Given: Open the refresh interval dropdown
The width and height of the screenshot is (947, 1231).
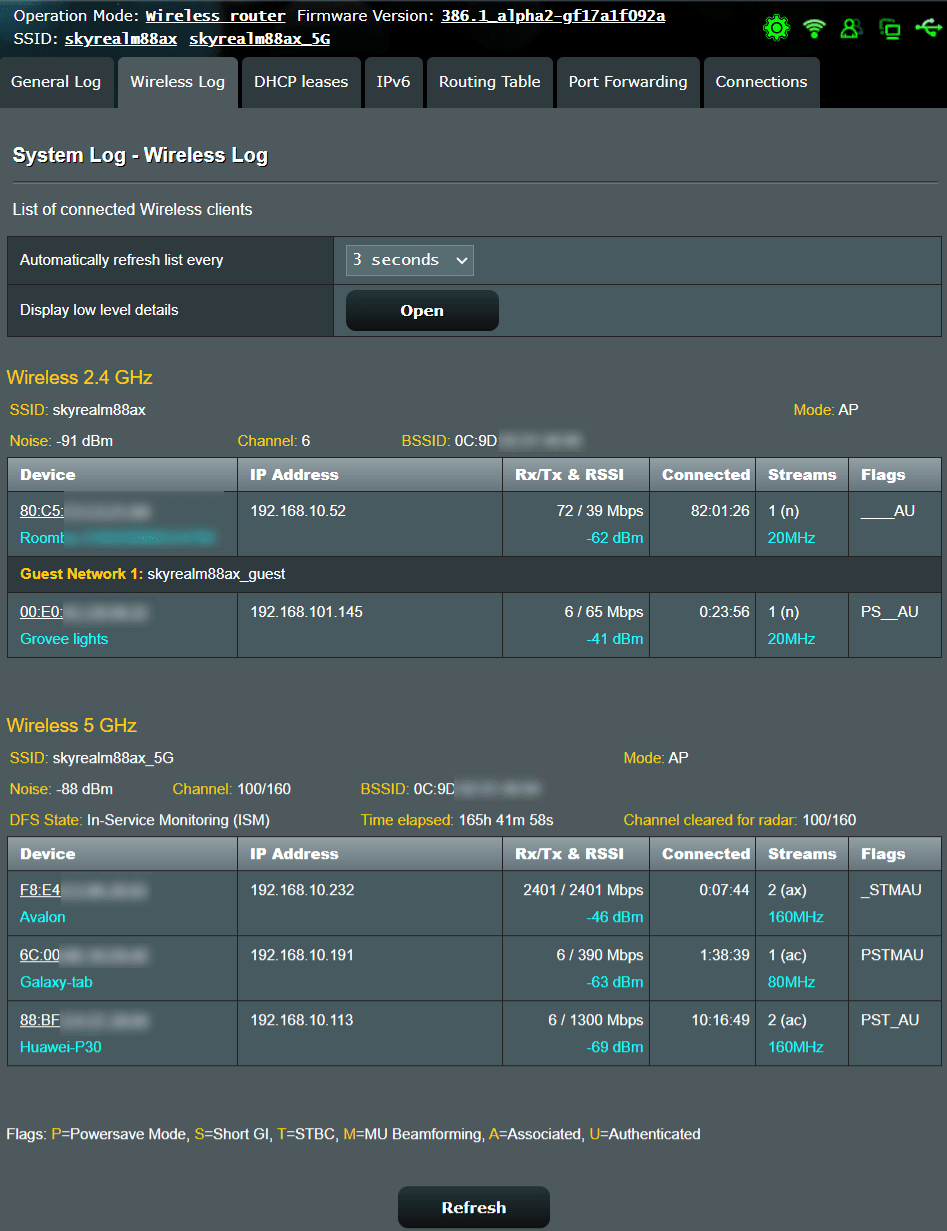Looking at the screenshot, I should 409,259.
